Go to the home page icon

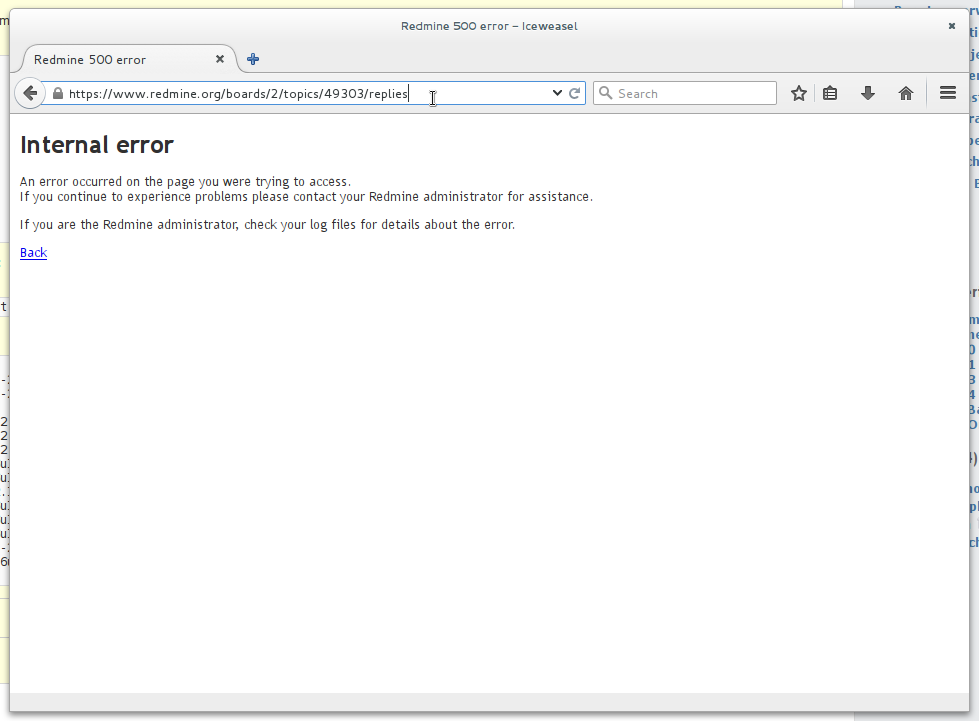click(905, 94)
